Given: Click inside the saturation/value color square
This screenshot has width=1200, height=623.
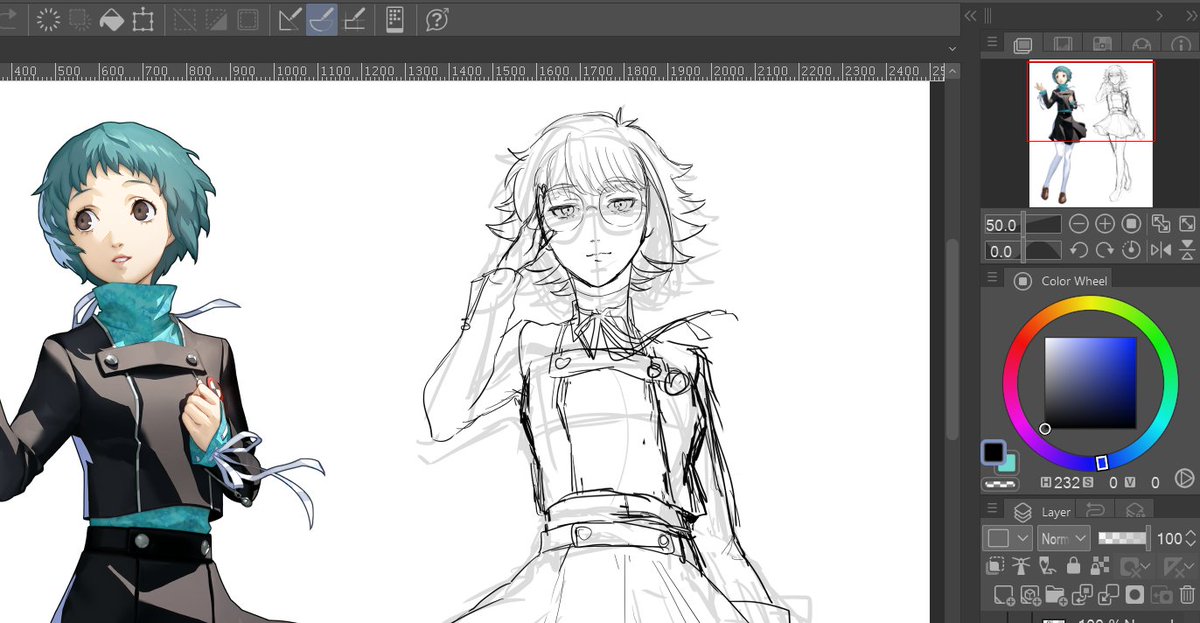Looking at the screenshot, I should [x=1090, y=383].
